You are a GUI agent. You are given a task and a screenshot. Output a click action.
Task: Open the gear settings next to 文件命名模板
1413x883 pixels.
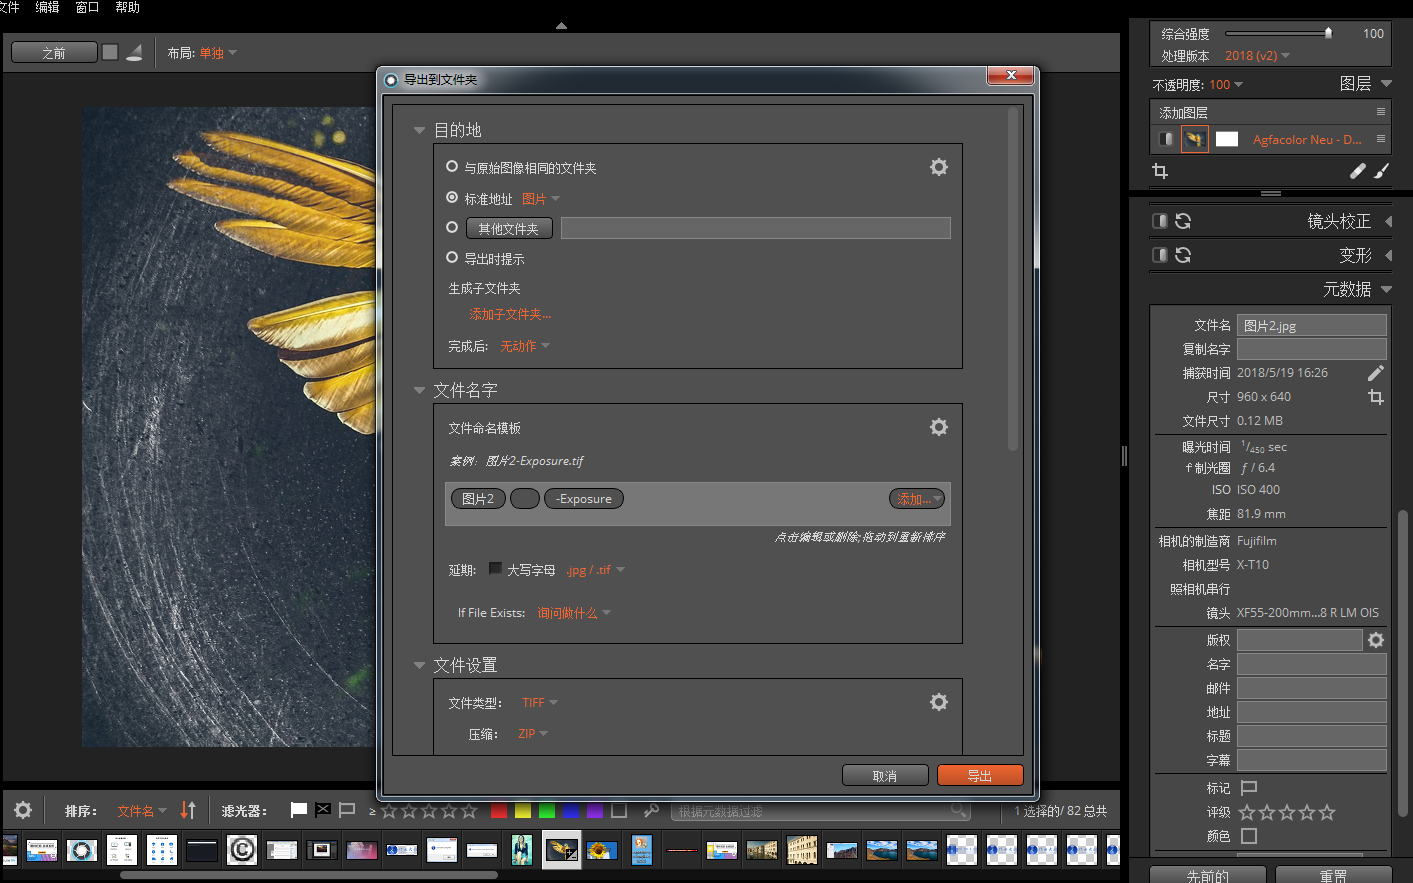point(938,426)
